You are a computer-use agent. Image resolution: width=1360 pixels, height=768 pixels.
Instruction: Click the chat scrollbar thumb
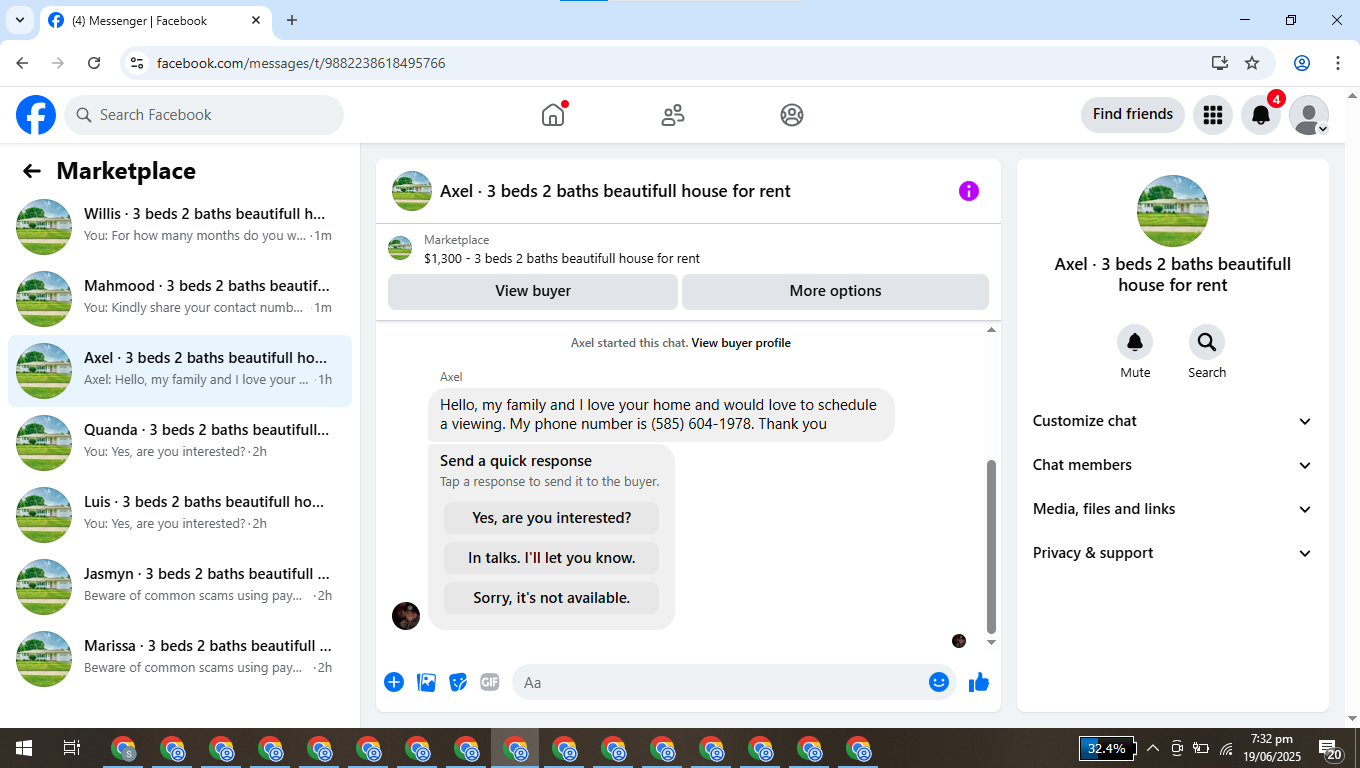(x=992, y=546)
